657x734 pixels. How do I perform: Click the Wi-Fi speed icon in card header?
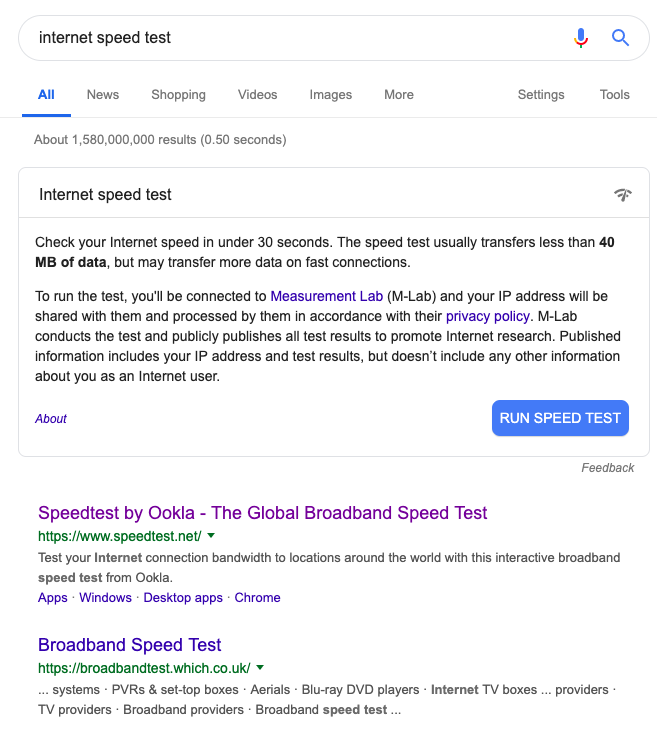(623, 194)
